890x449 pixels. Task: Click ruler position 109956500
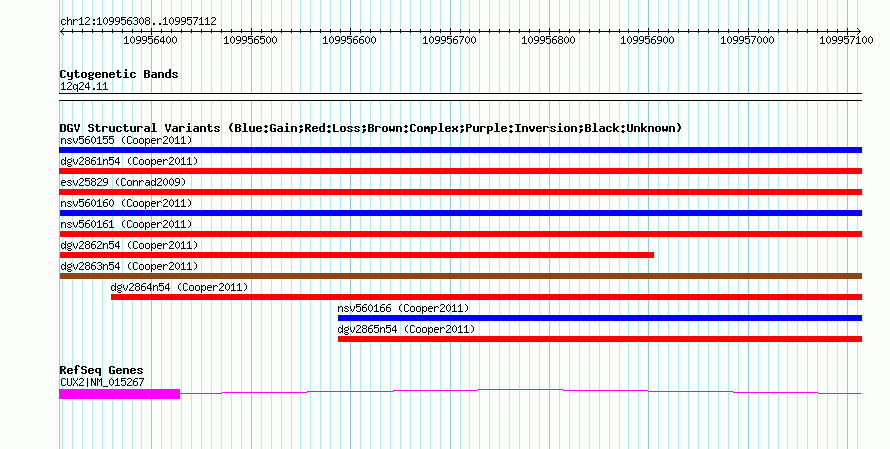[250, 40]
